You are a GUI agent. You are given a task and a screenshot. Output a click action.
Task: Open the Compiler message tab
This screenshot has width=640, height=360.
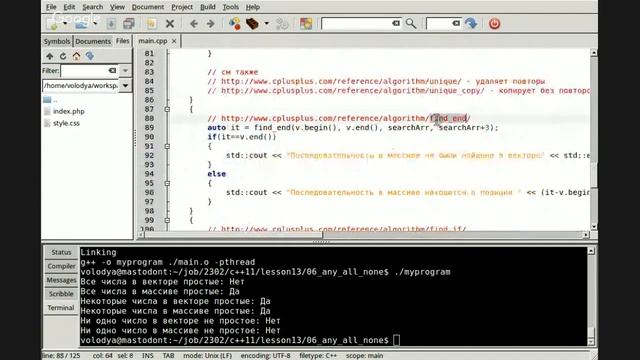pyautogui.click(x=61, y=266)
